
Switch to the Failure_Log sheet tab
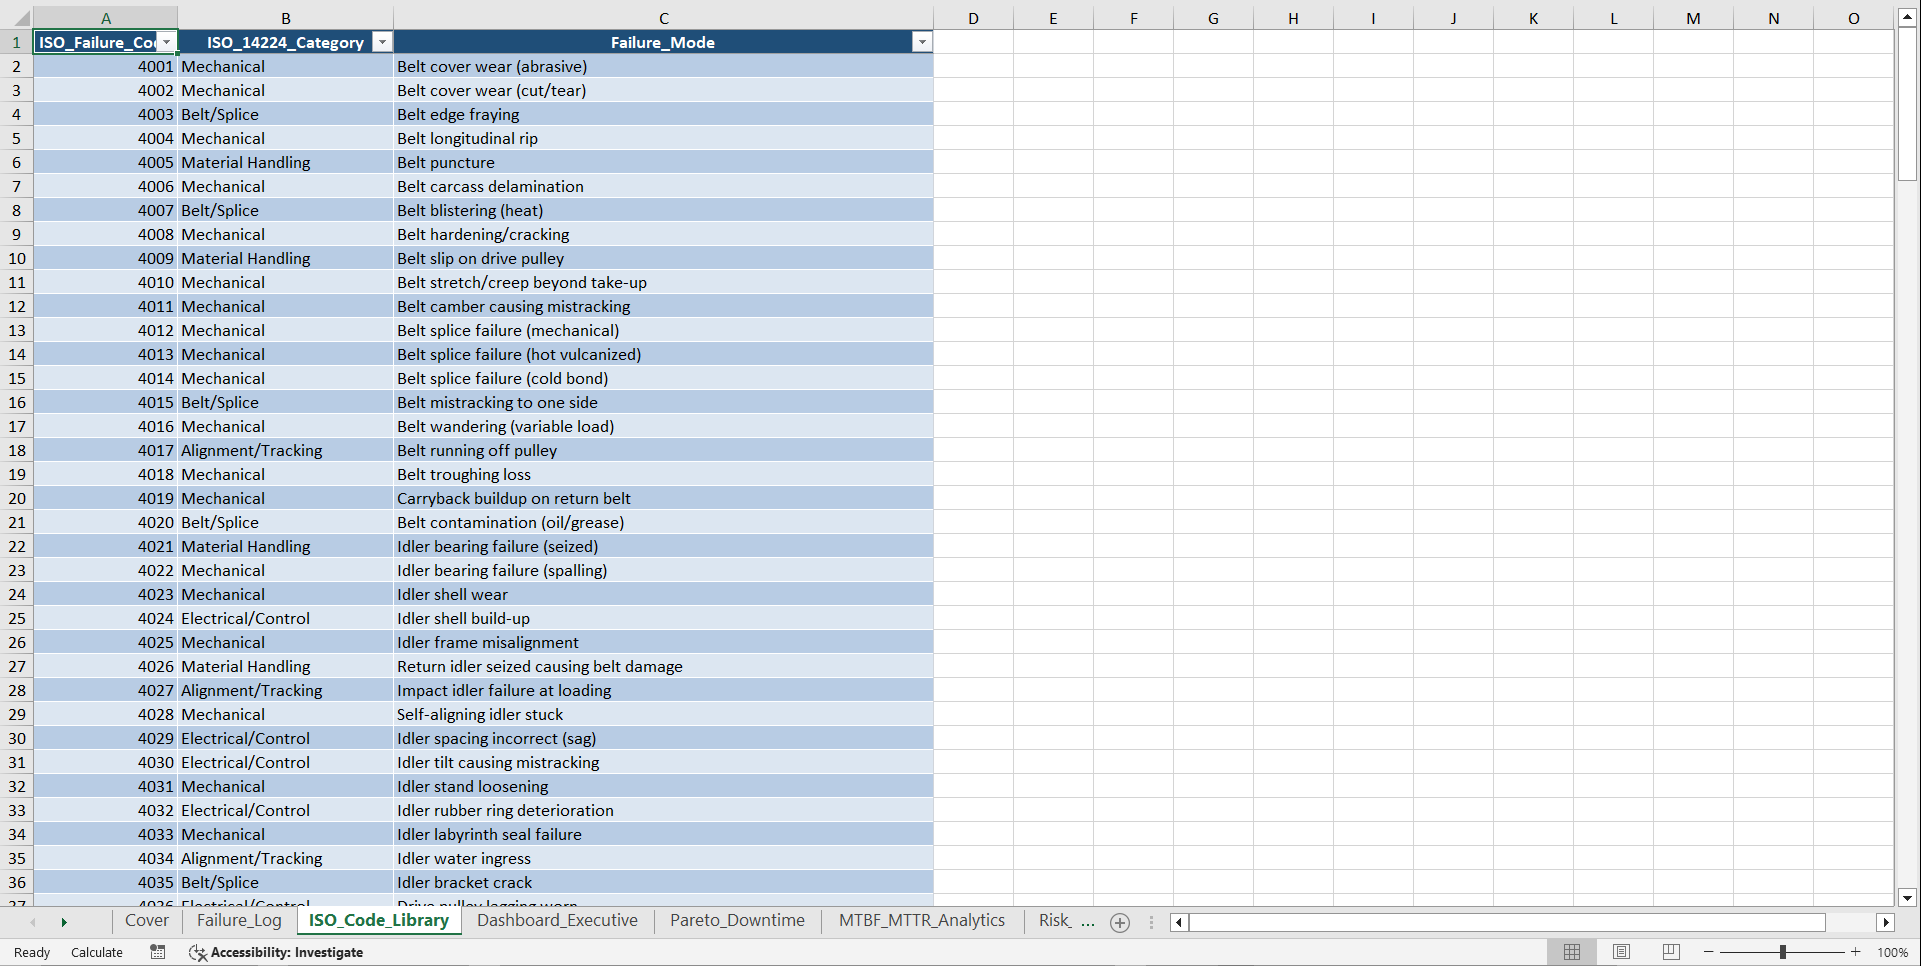click(237, 921)
